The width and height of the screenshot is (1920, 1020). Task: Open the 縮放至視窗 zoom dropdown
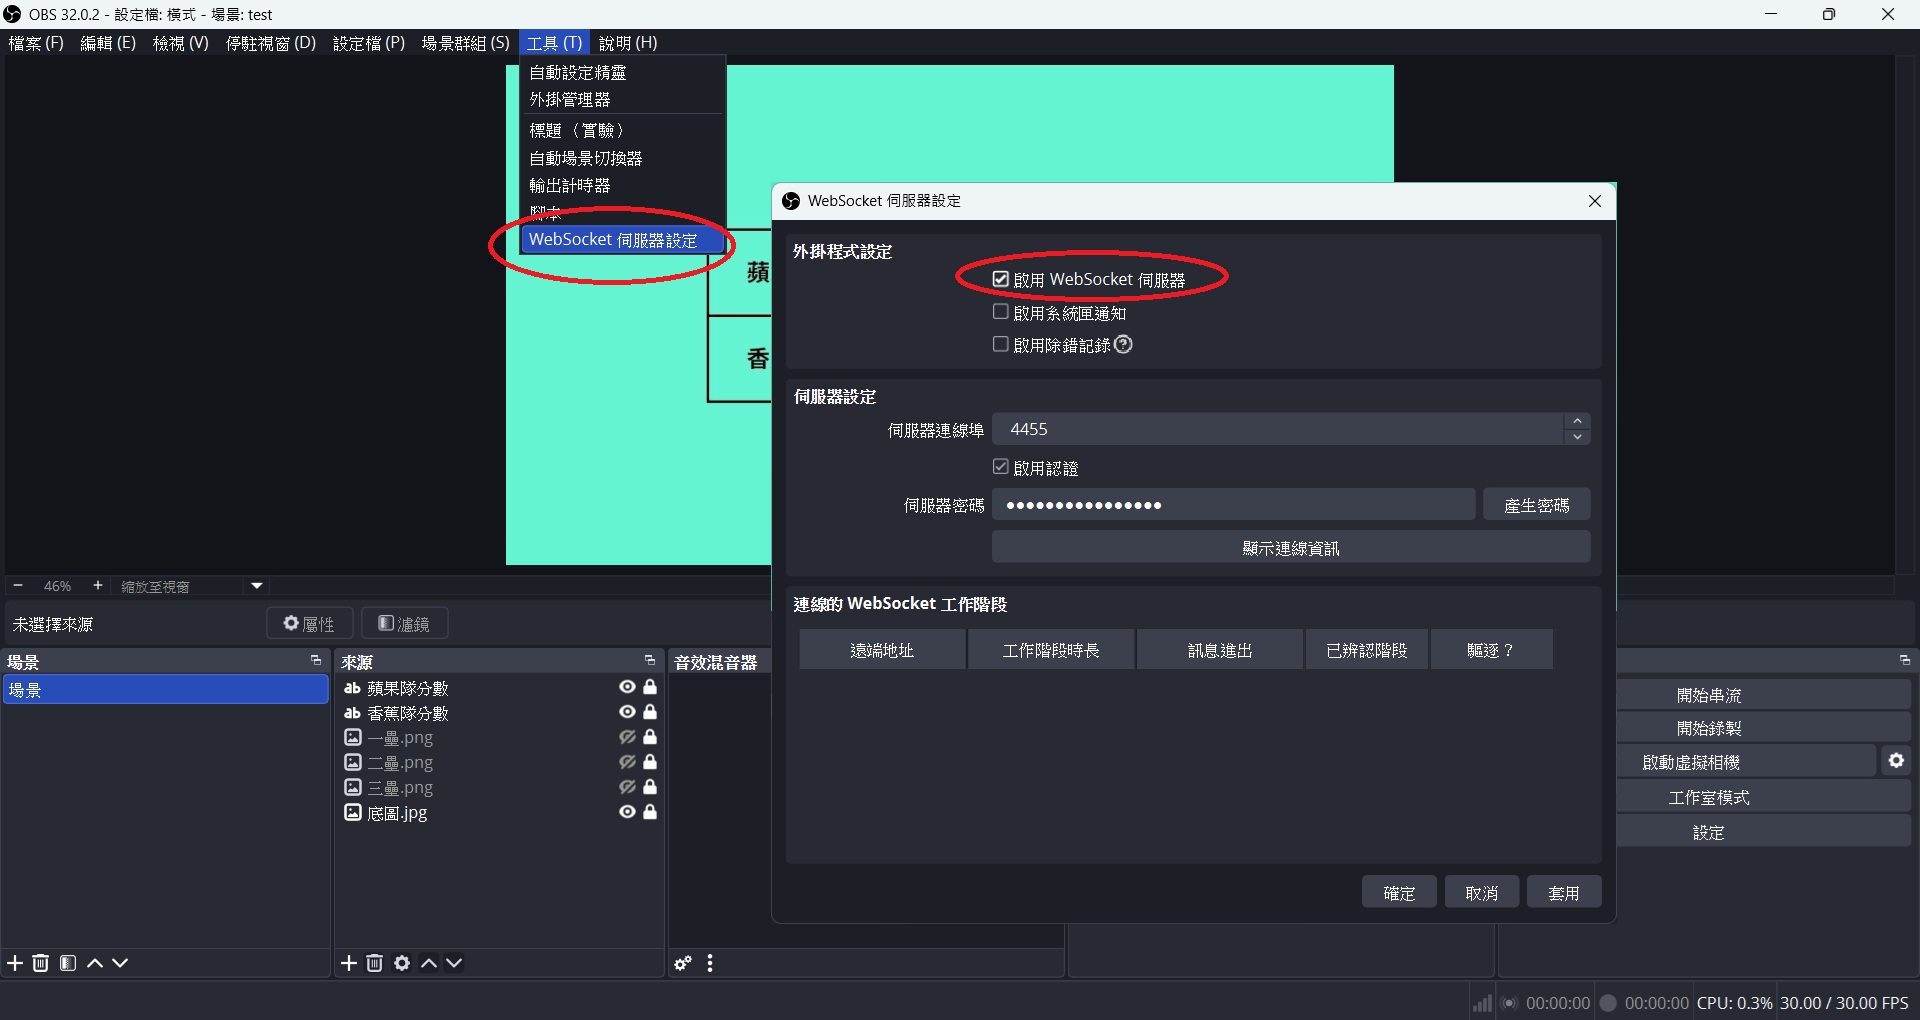pyautogui.click(x=257, y=586)
